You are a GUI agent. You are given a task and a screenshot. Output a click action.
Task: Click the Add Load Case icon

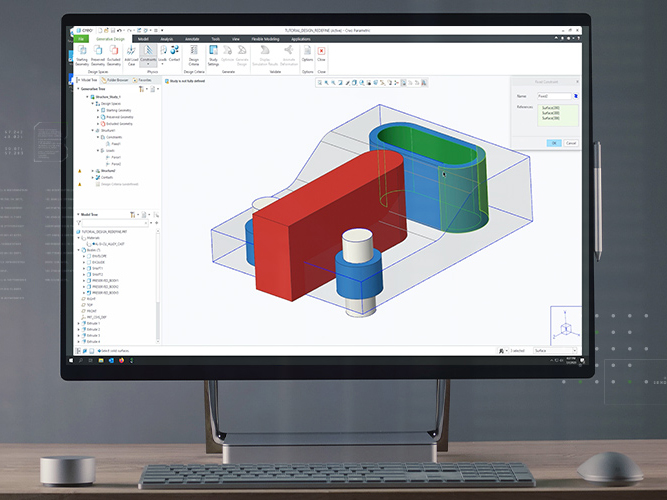[132, 52]
